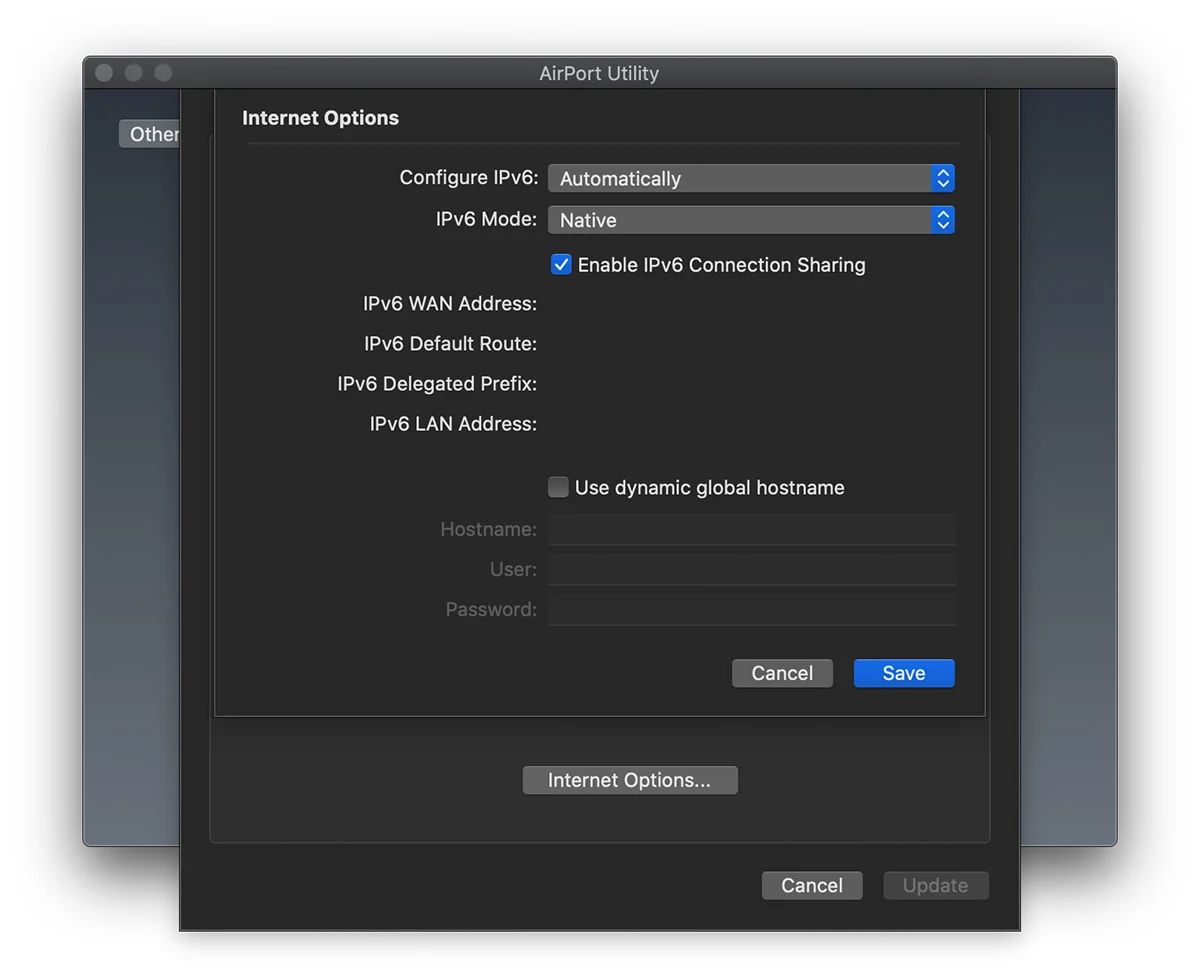Click the window minimize traffic light
The height and width of the screenshot is (971, 1200).
point(134,73)
